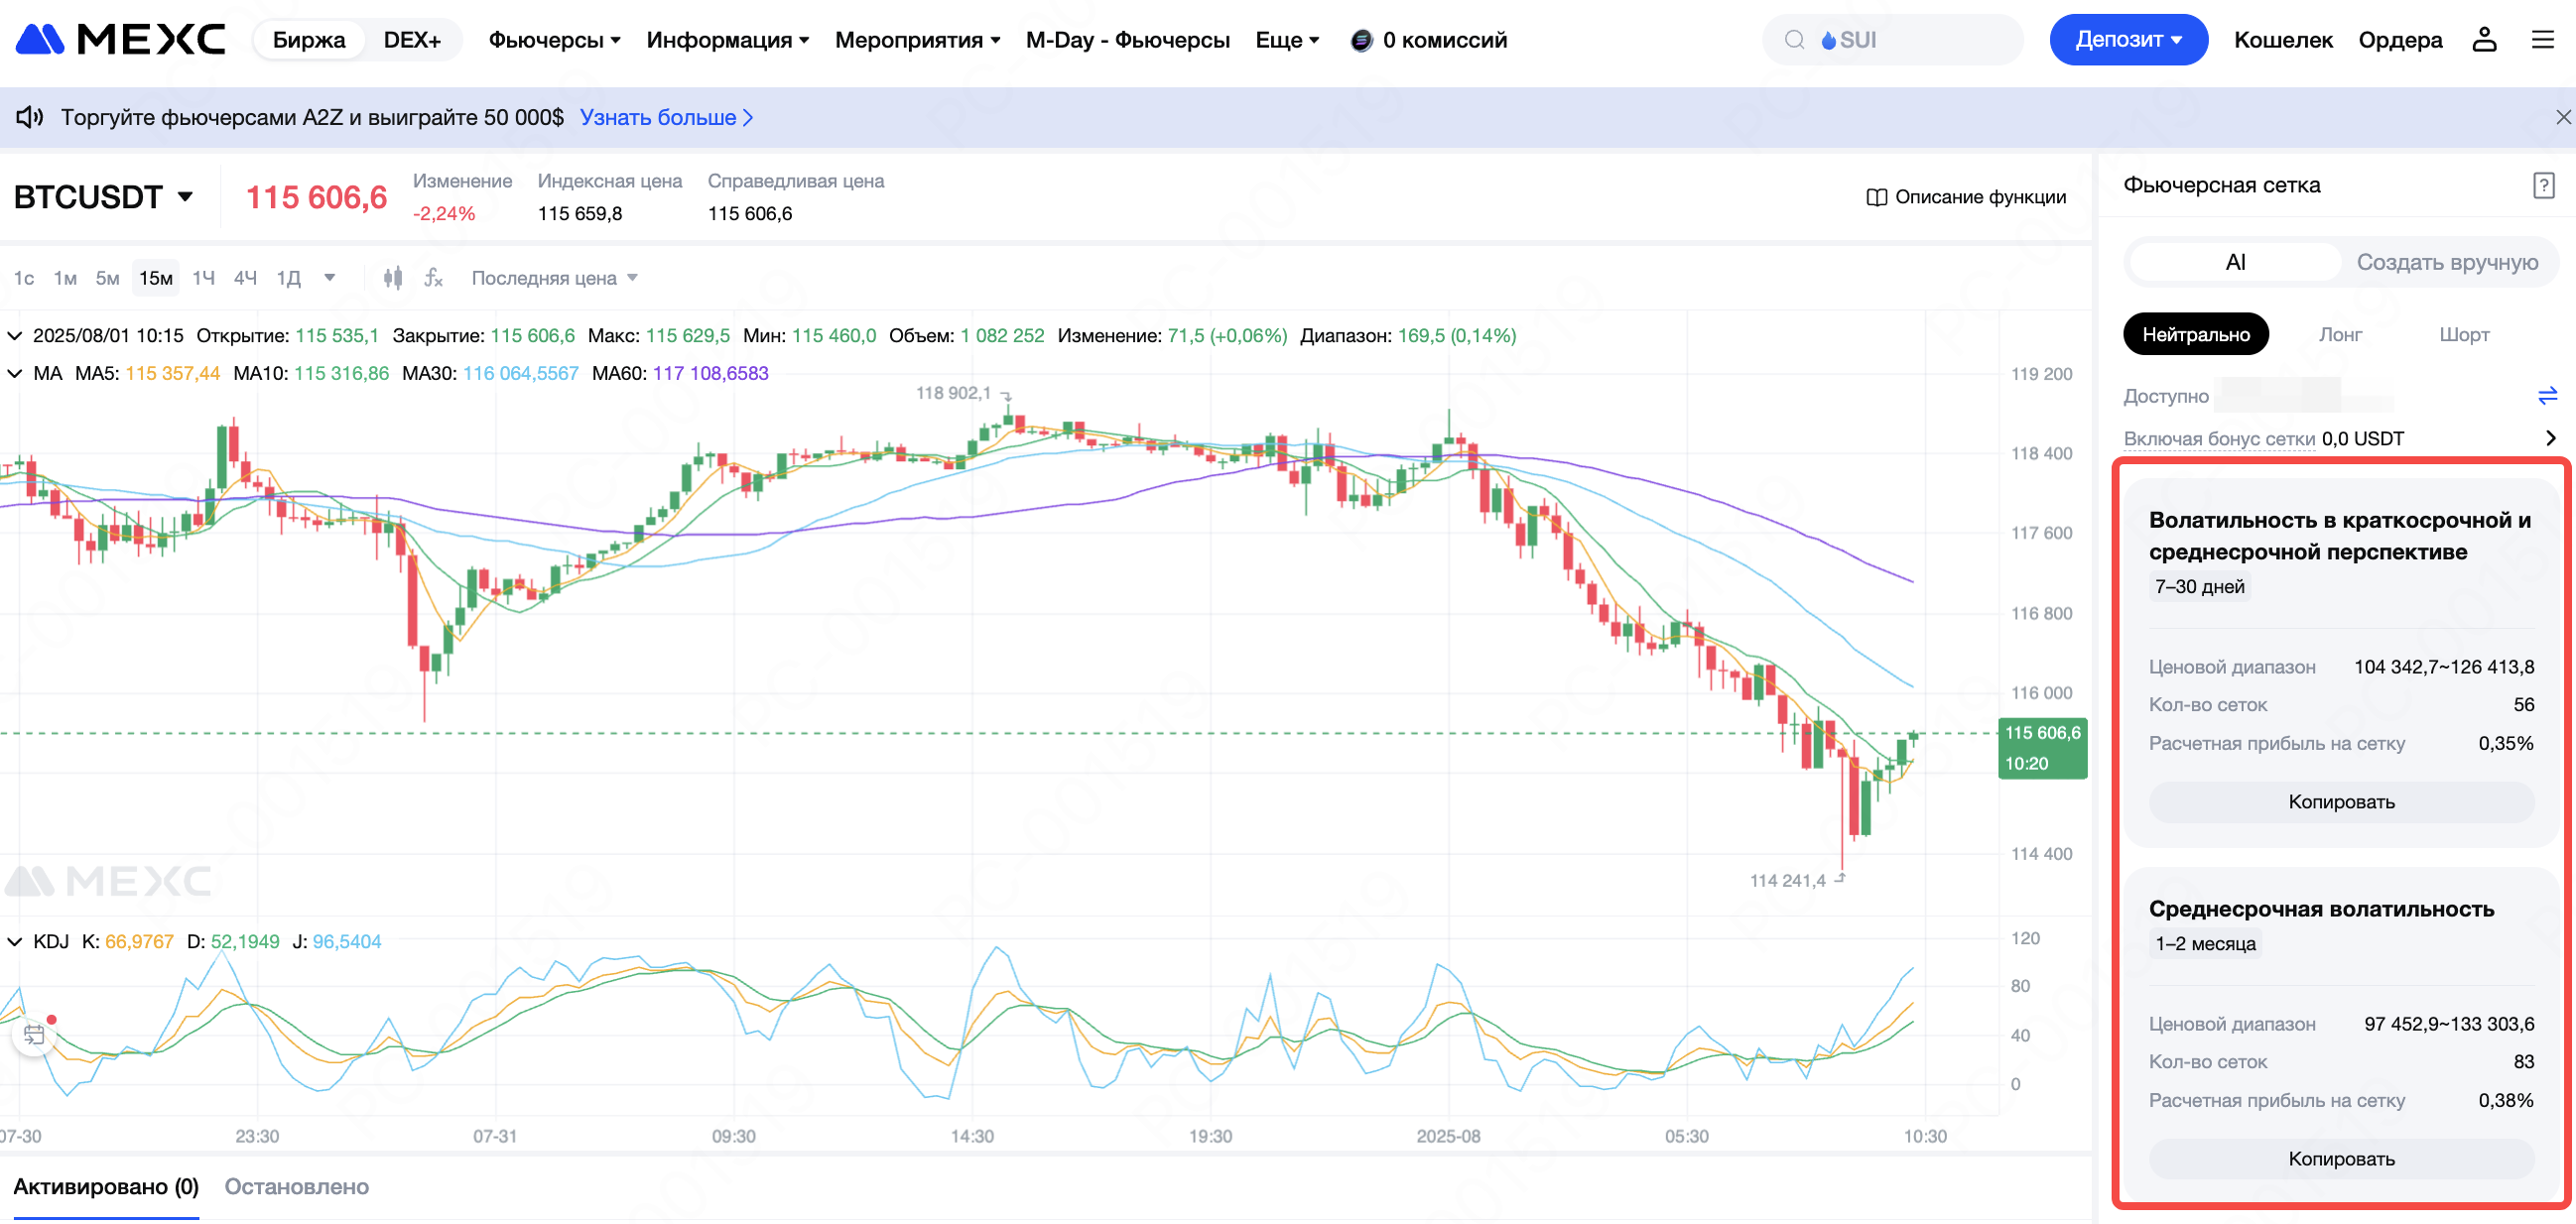Click Индексная цена value 115 659,8

tap(580, 213)
